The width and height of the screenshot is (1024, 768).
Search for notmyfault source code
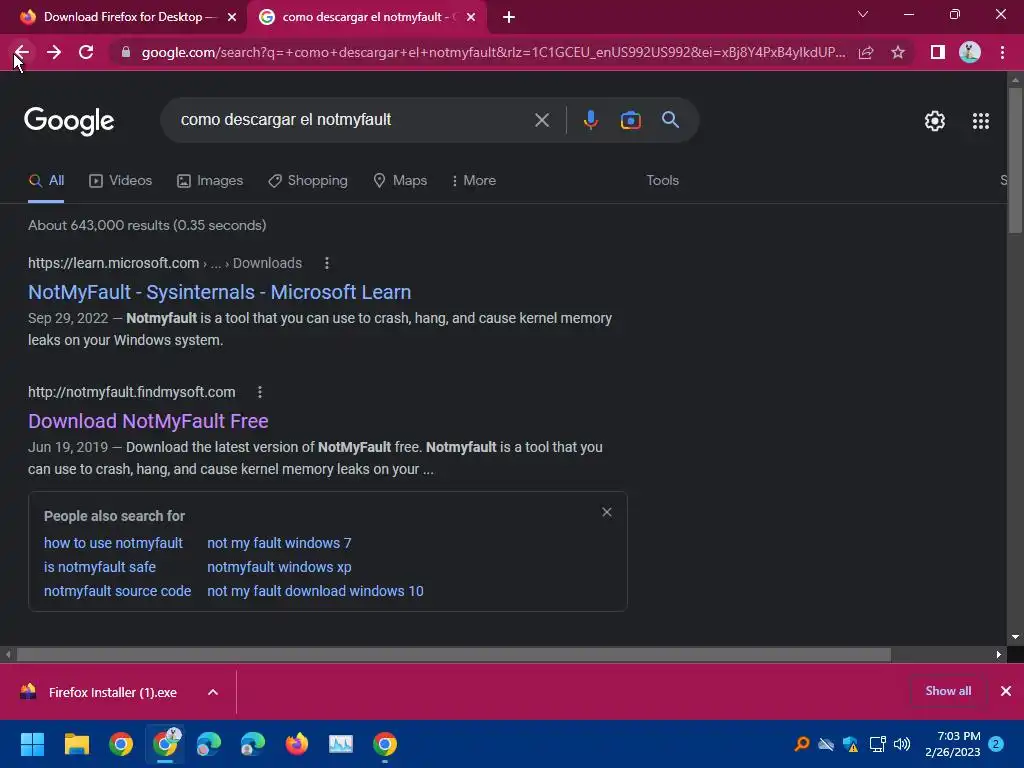tap(118, 591)
